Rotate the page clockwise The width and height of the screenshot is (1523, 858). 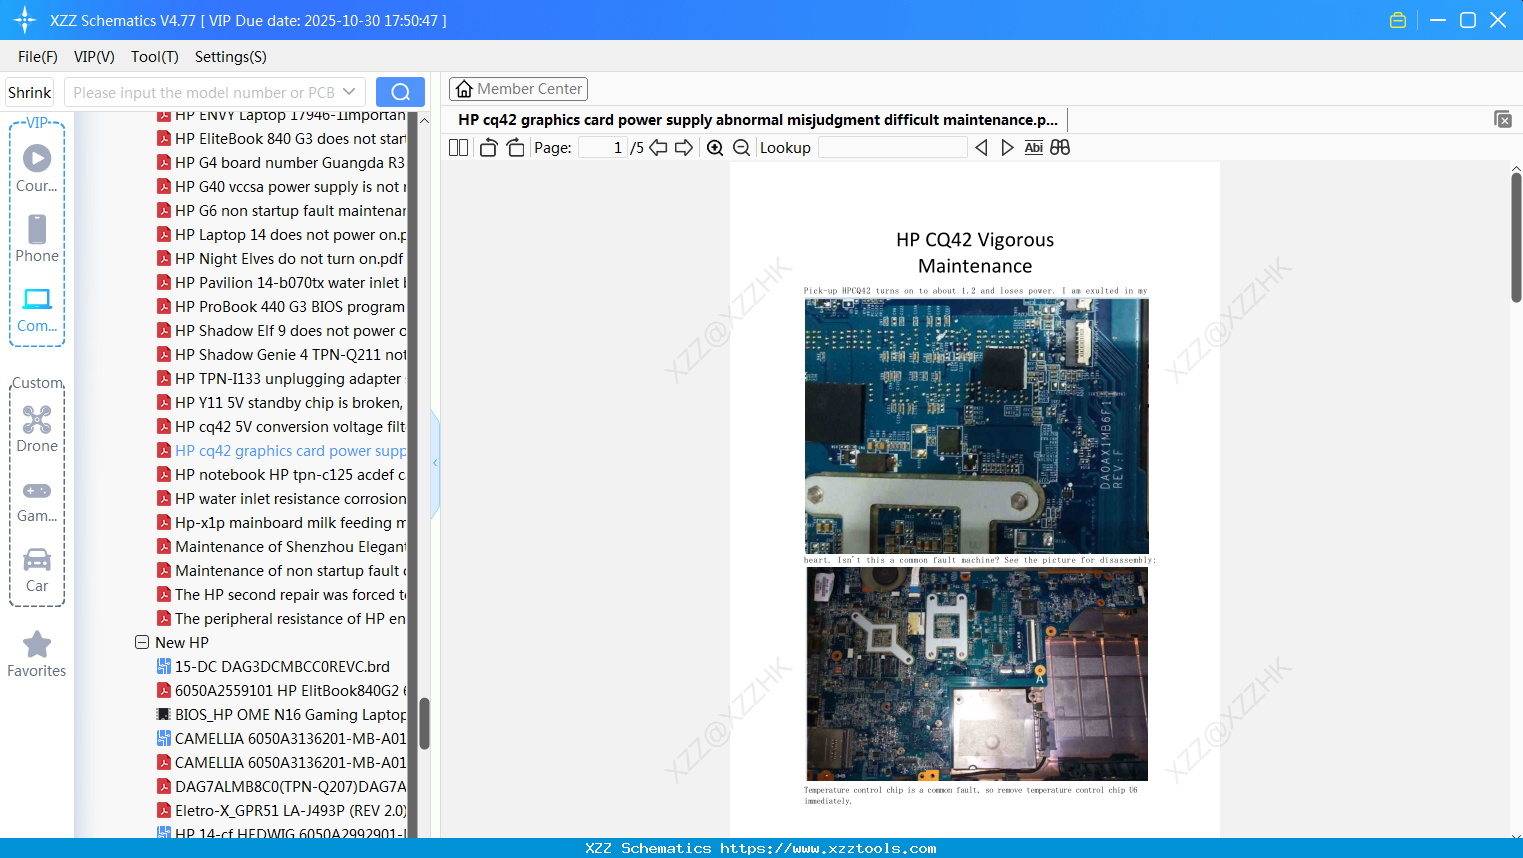[515, 147]
